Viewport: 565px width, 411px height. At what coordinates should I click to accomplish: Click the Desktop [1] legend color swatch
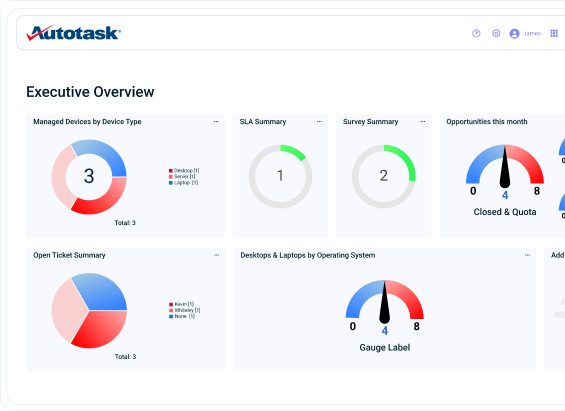171,171
